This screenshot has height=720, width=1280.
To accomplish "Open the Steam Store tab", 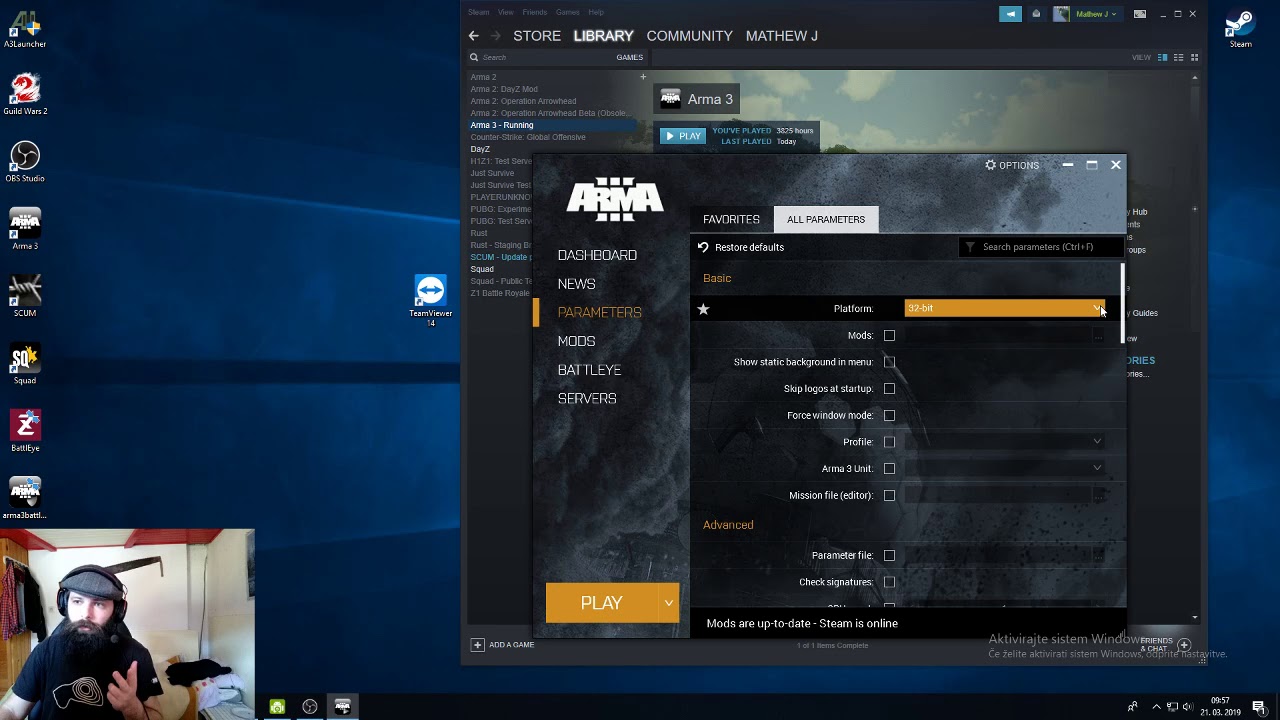I will pyautogui.click(x=537, y=36).
